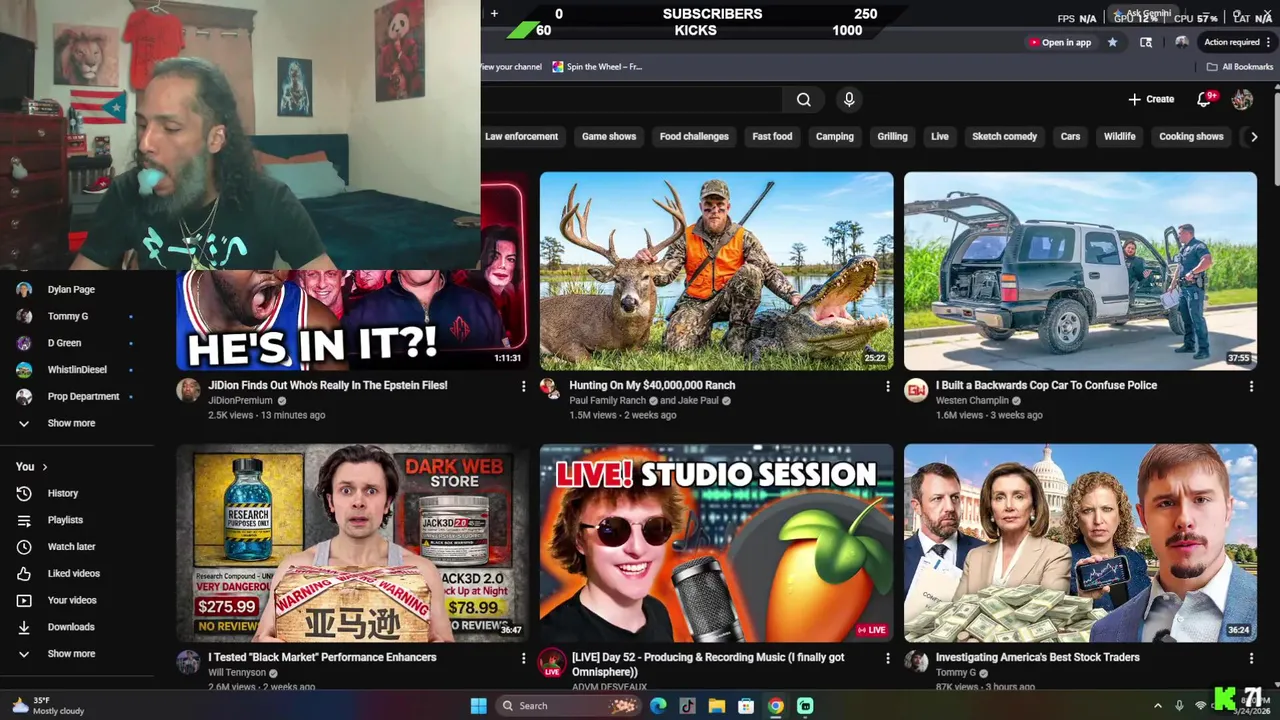Open more options for Hunting Ranch video
The image size is (1280, 720).
[887, 386]
